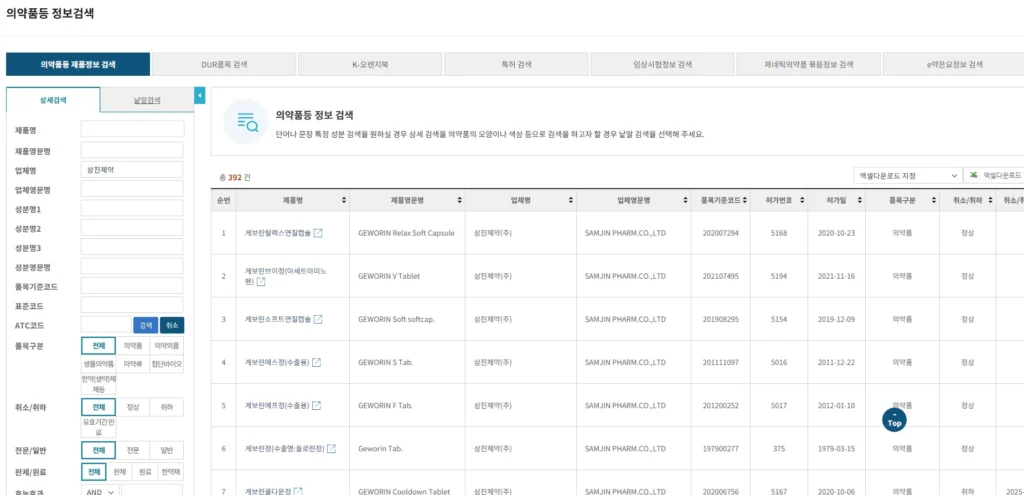Click the 표준코드 input field

pyautogui.click(x=133, y=306)
